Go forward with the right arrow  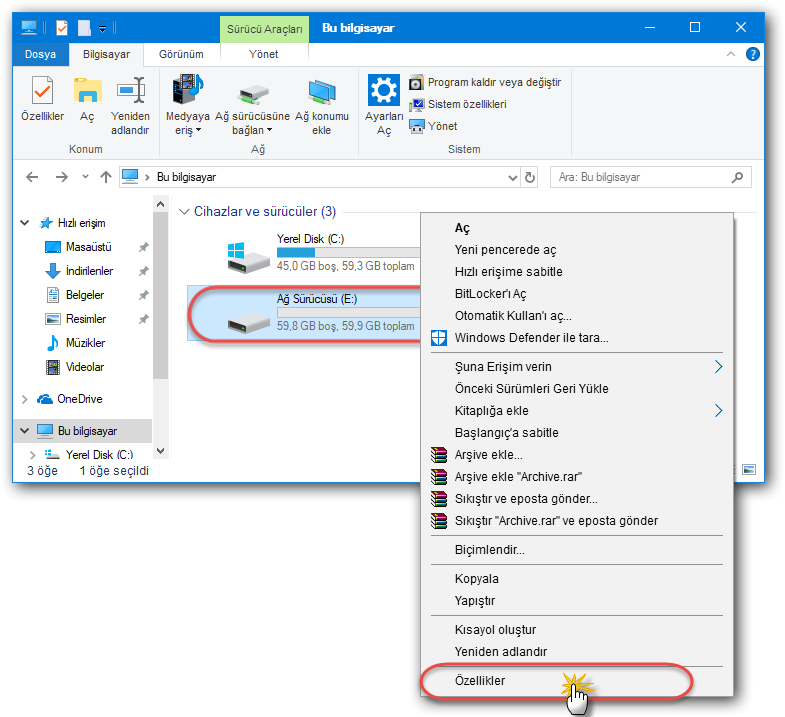62,177
